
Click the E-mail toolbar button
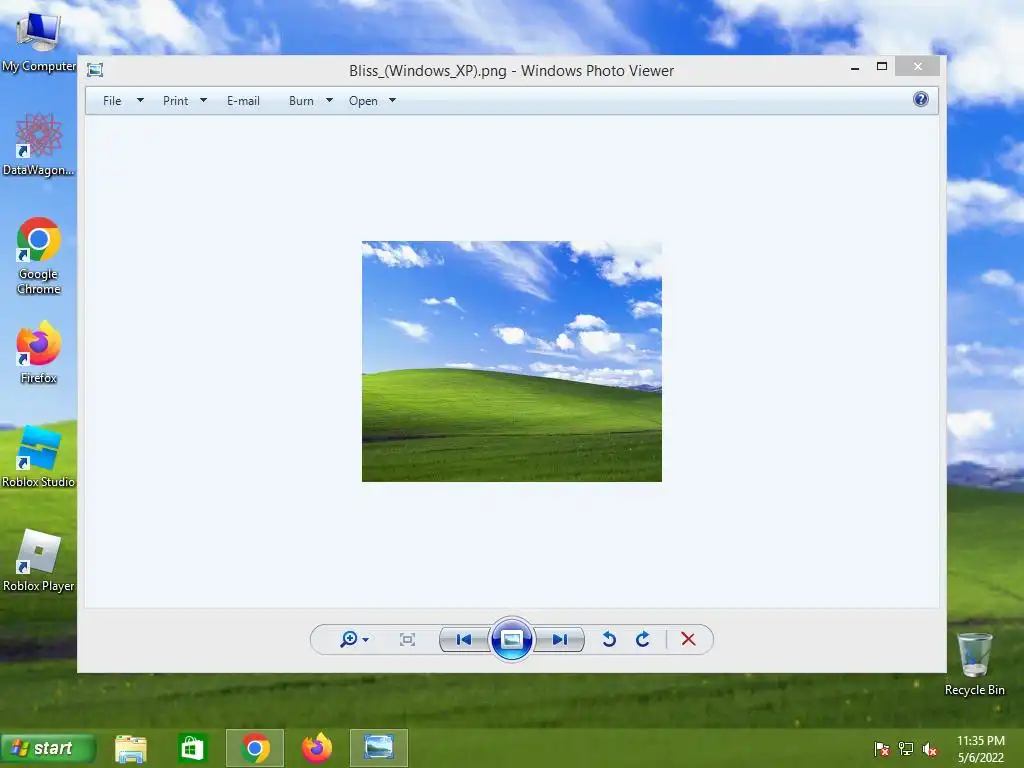pos(244,101)
